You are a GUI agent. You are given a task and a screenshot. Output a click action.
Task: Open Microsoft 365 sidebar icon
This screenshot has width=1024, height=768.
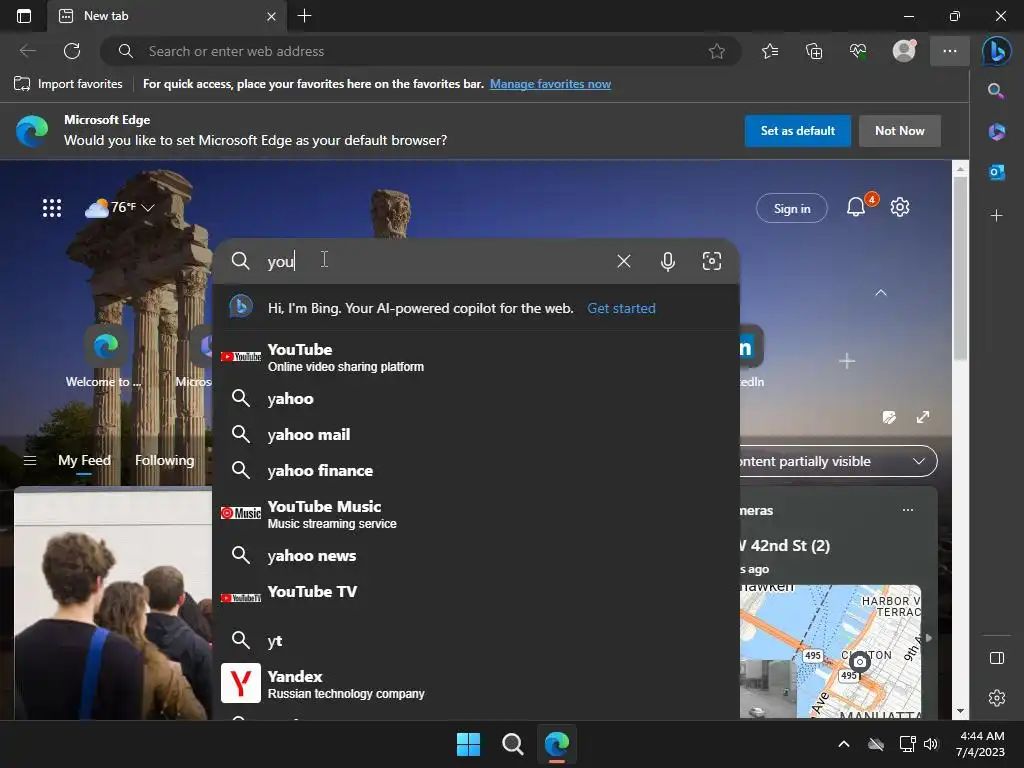point(996,132)
